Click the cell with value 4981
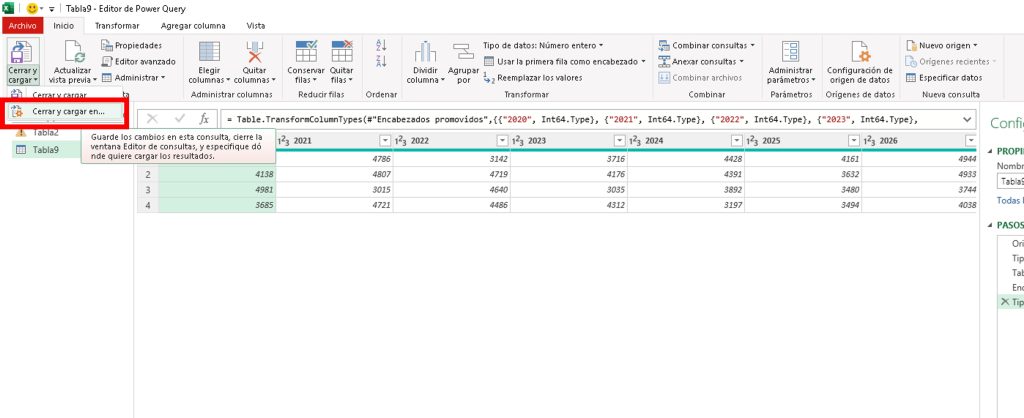This screenshot has height=418, width=1024. (x=217, y=190)
